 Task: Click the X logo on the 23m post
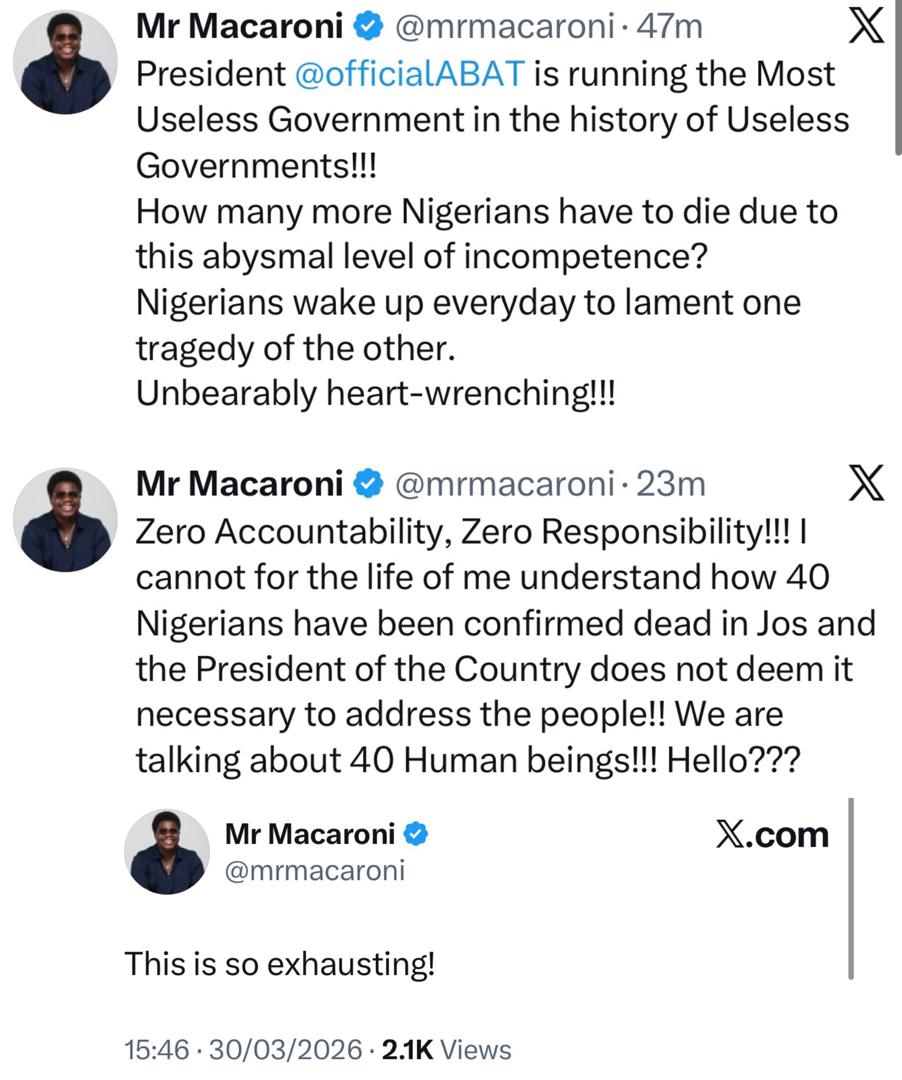click(x=865, y=485)
